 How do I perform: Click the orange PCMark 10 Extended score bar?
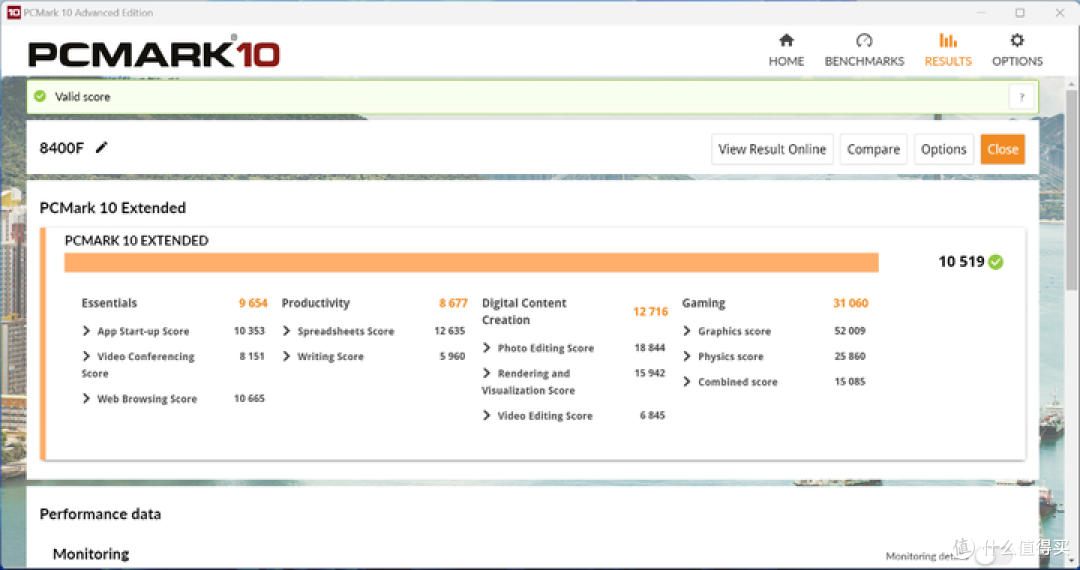point(471,262)
